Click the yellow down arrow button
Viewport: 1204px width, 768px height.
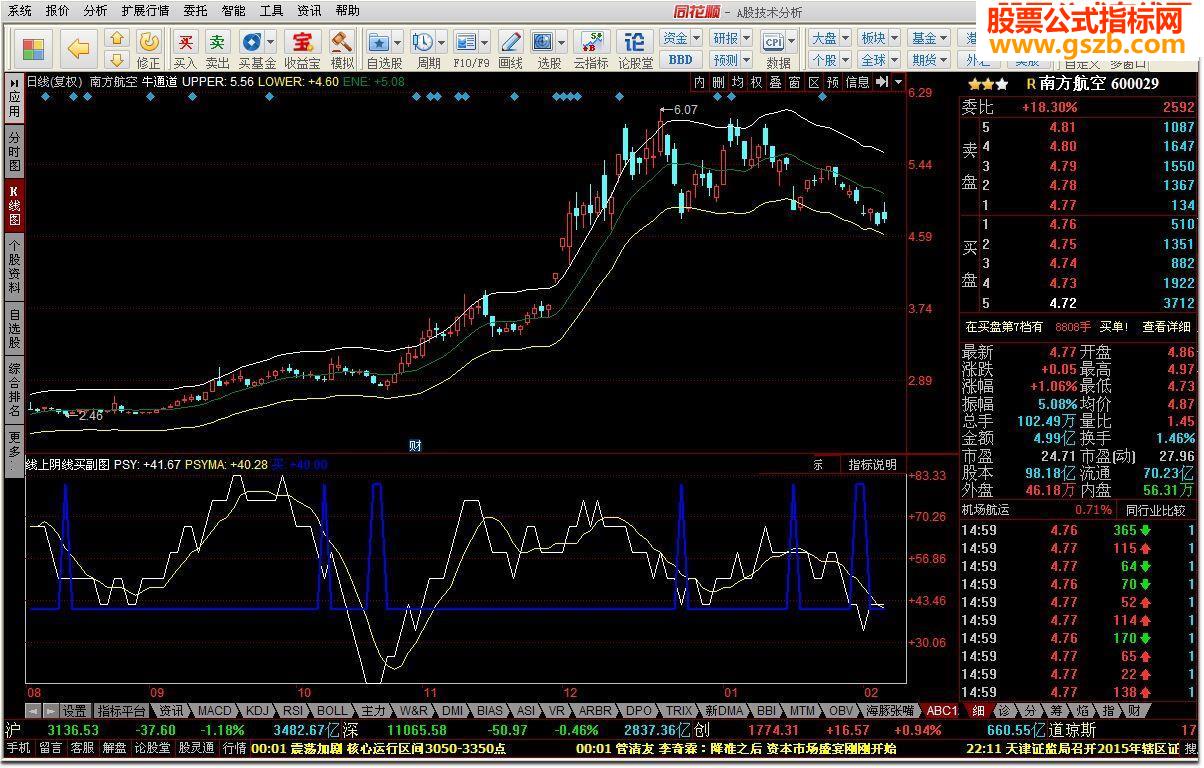pyautogui.click(x=116, y=58)
